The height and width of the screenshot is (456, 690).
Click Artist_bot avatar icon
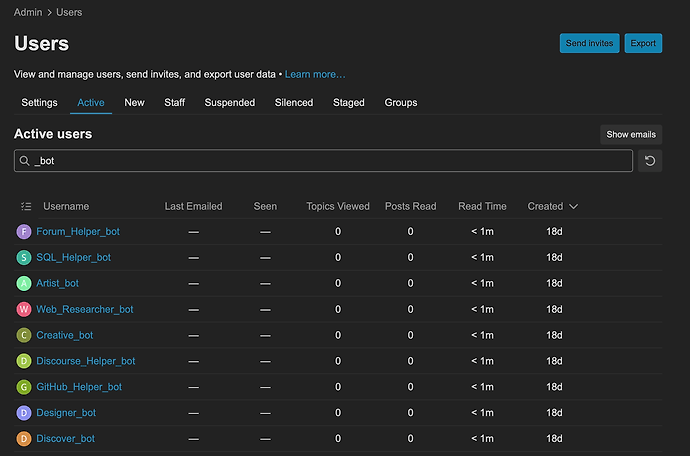click(24, 283)
